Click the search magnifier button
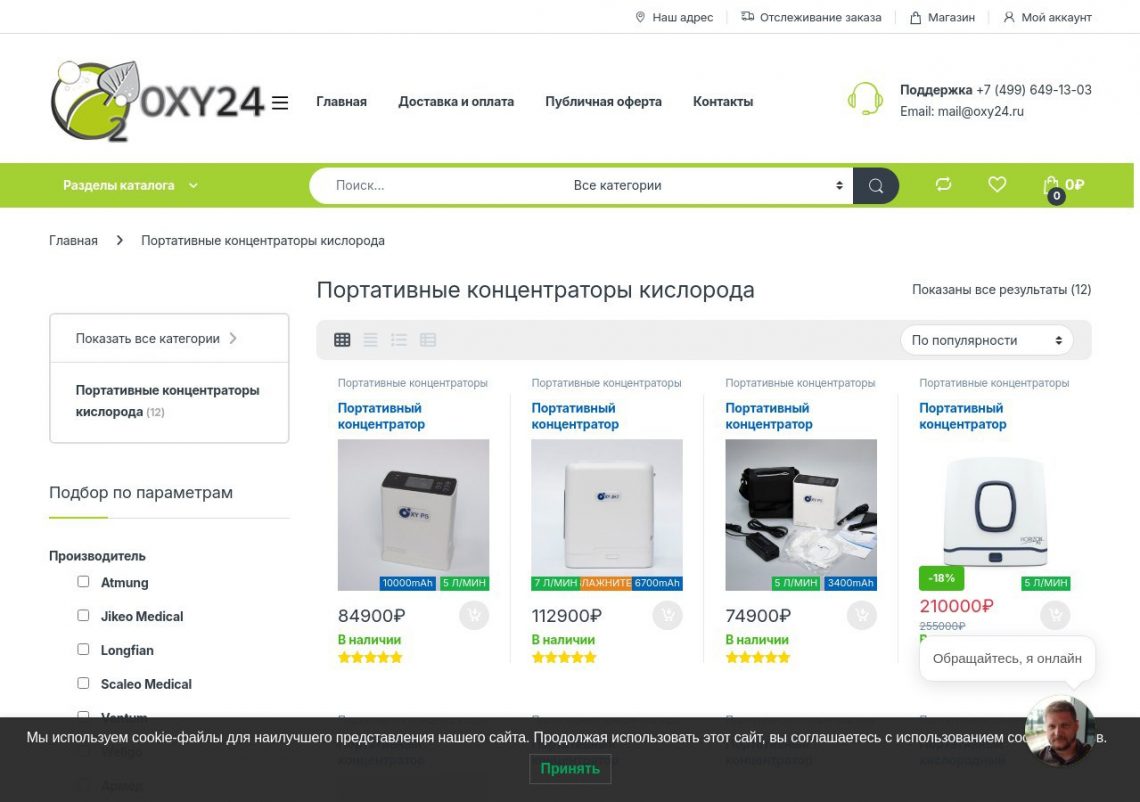Viewport: 1140px width, 802px height. coord(875,185)
